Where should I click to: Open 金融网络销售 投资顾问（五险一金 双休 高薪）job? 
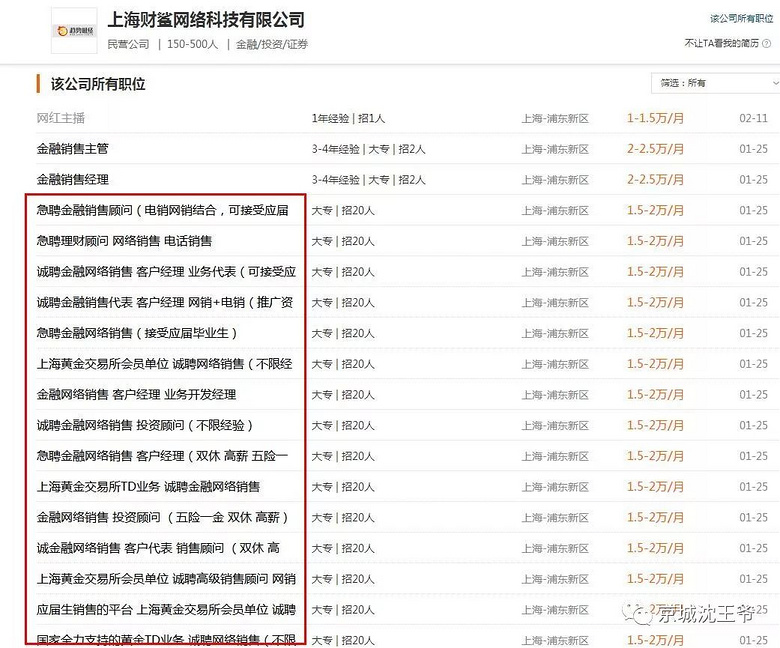[x=162, y=518]
